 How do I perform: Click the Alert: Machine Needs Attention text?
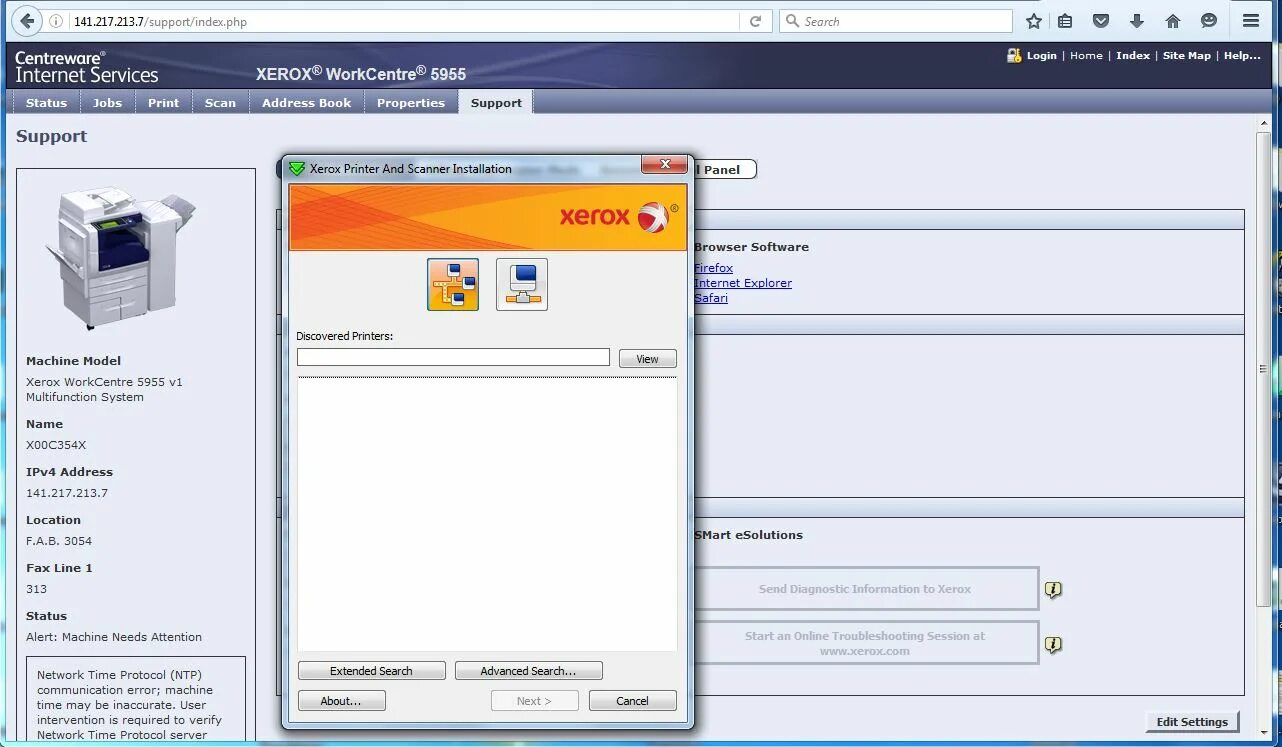click(x=114, y=637)
